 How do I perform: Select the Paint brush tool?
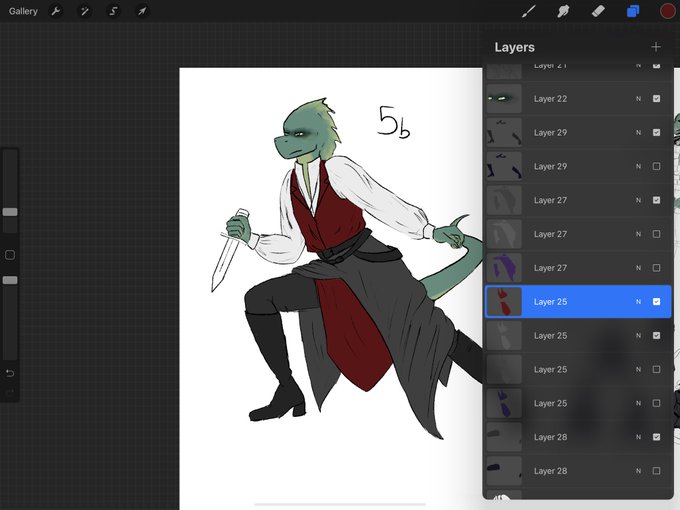coord(529,11)
